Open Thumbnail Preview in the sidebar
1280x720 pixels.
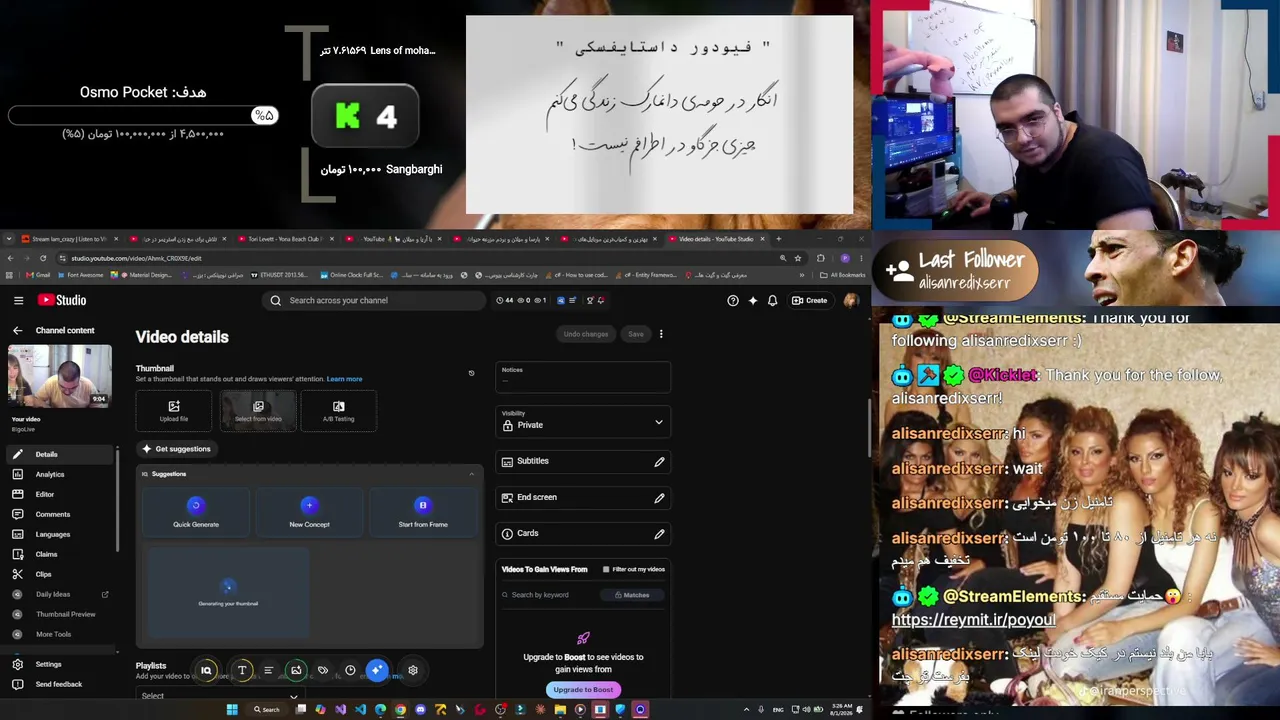[x=61, y=614]
